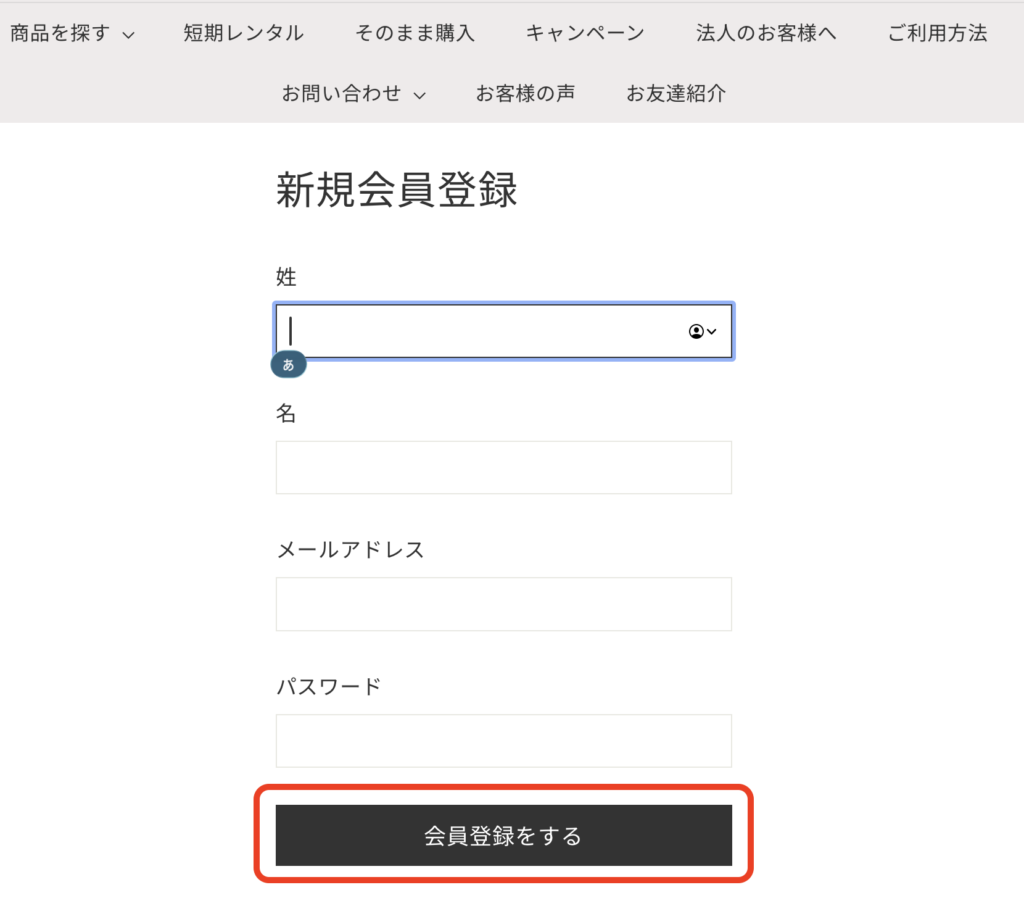1024x898 pixels.
Task: Select the メールアドレス input box
Action: 503,604
